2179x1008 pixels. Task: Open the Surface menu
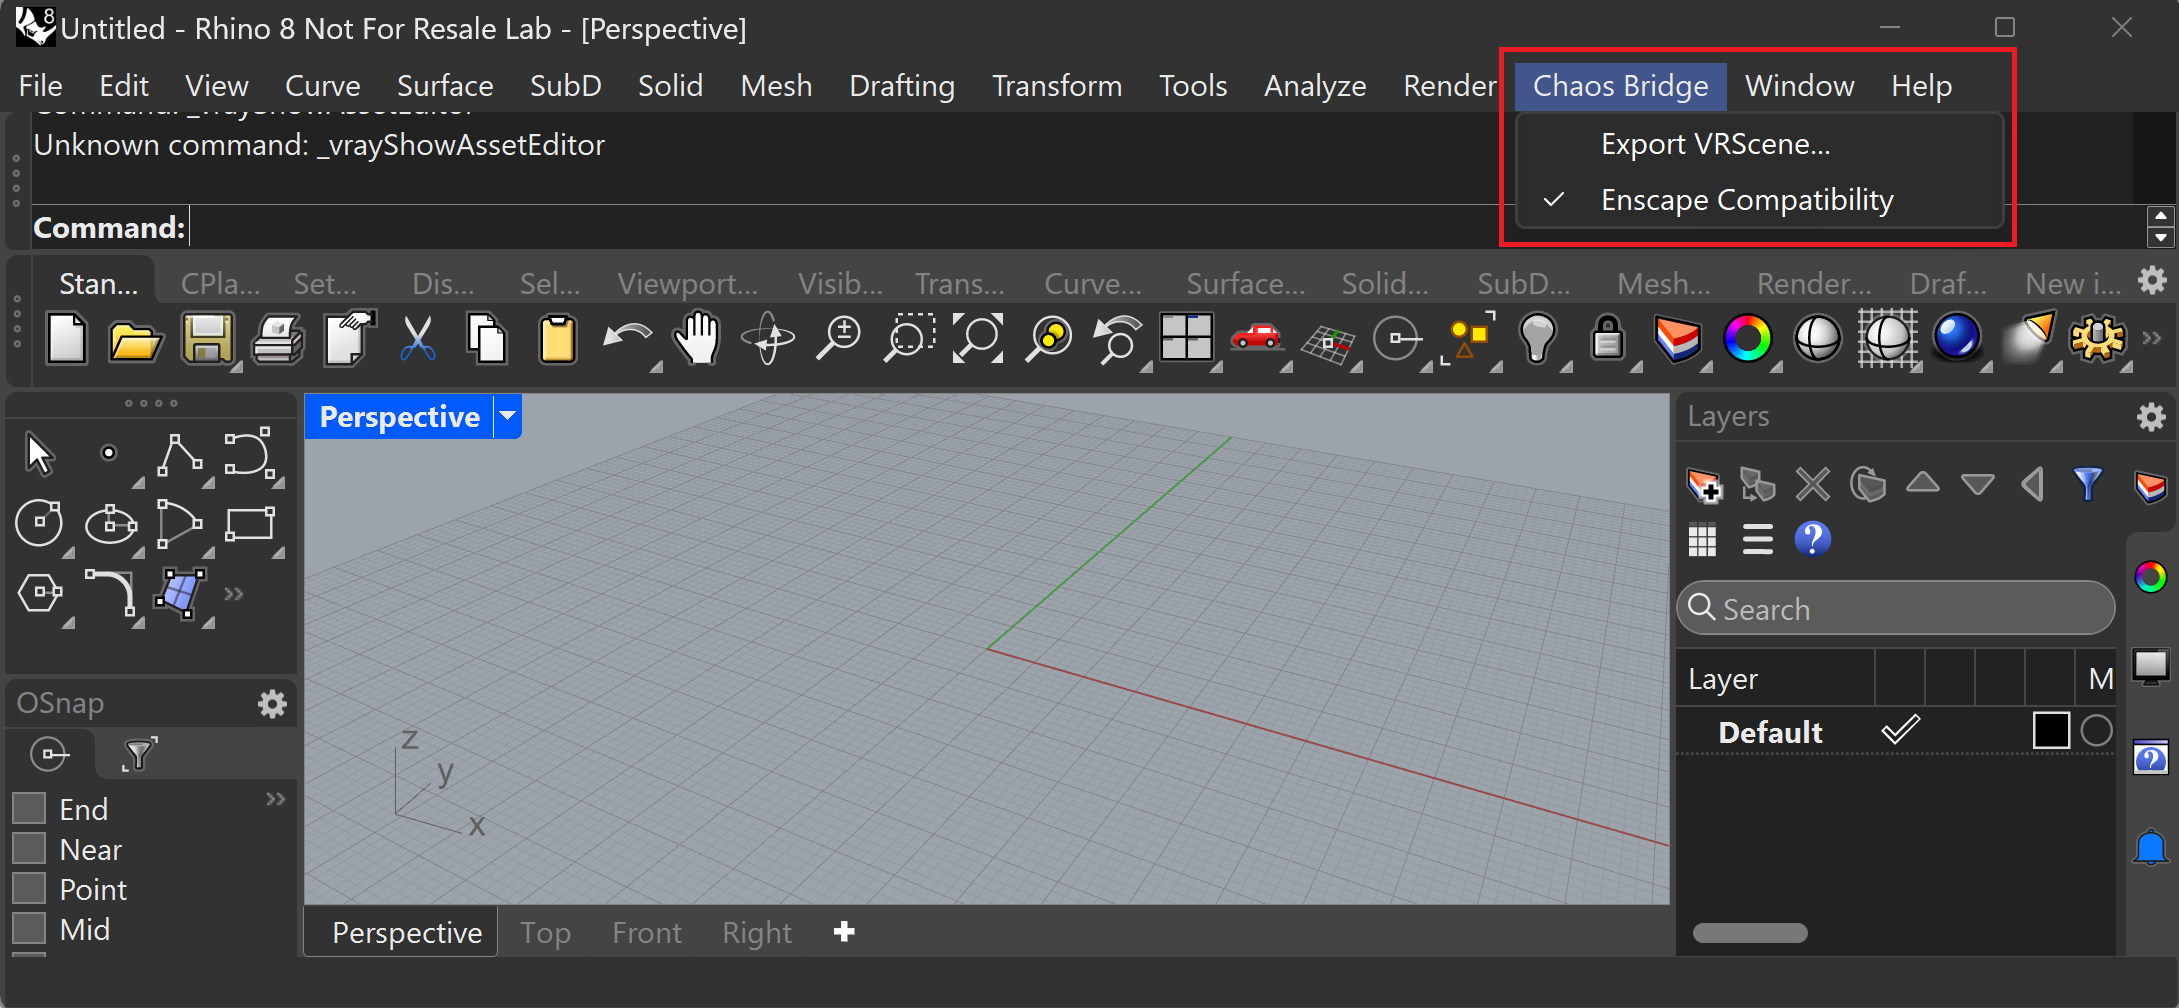[445, 86]
